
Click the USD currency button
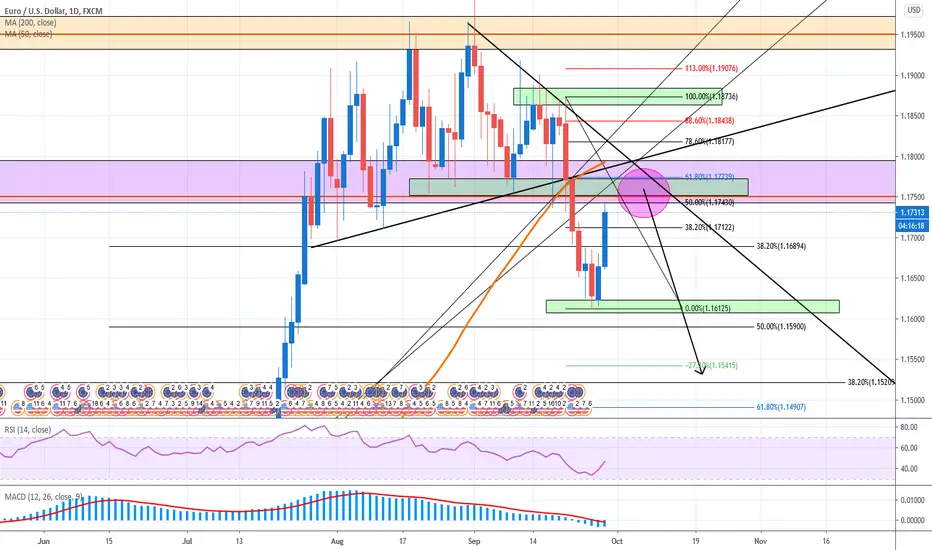[914, 10]
